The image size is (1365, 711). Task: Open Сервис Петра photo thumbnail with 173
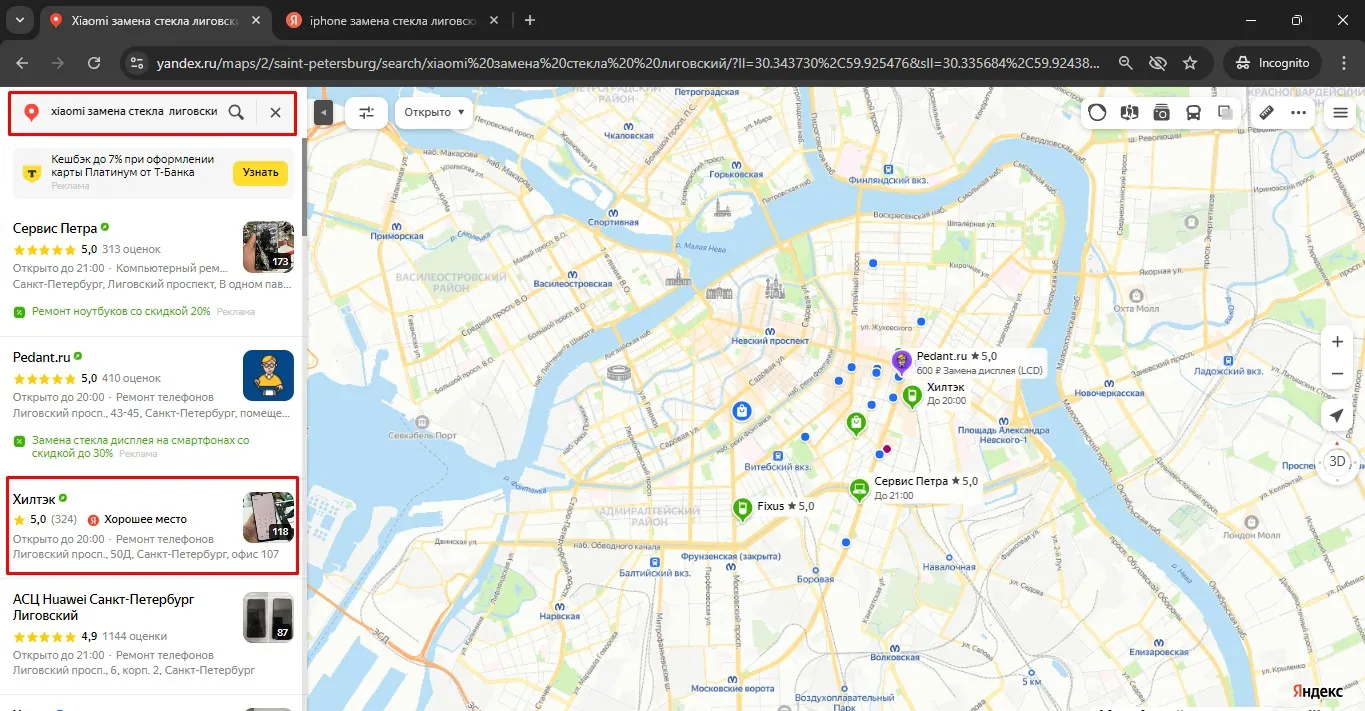tap(268, 247)
